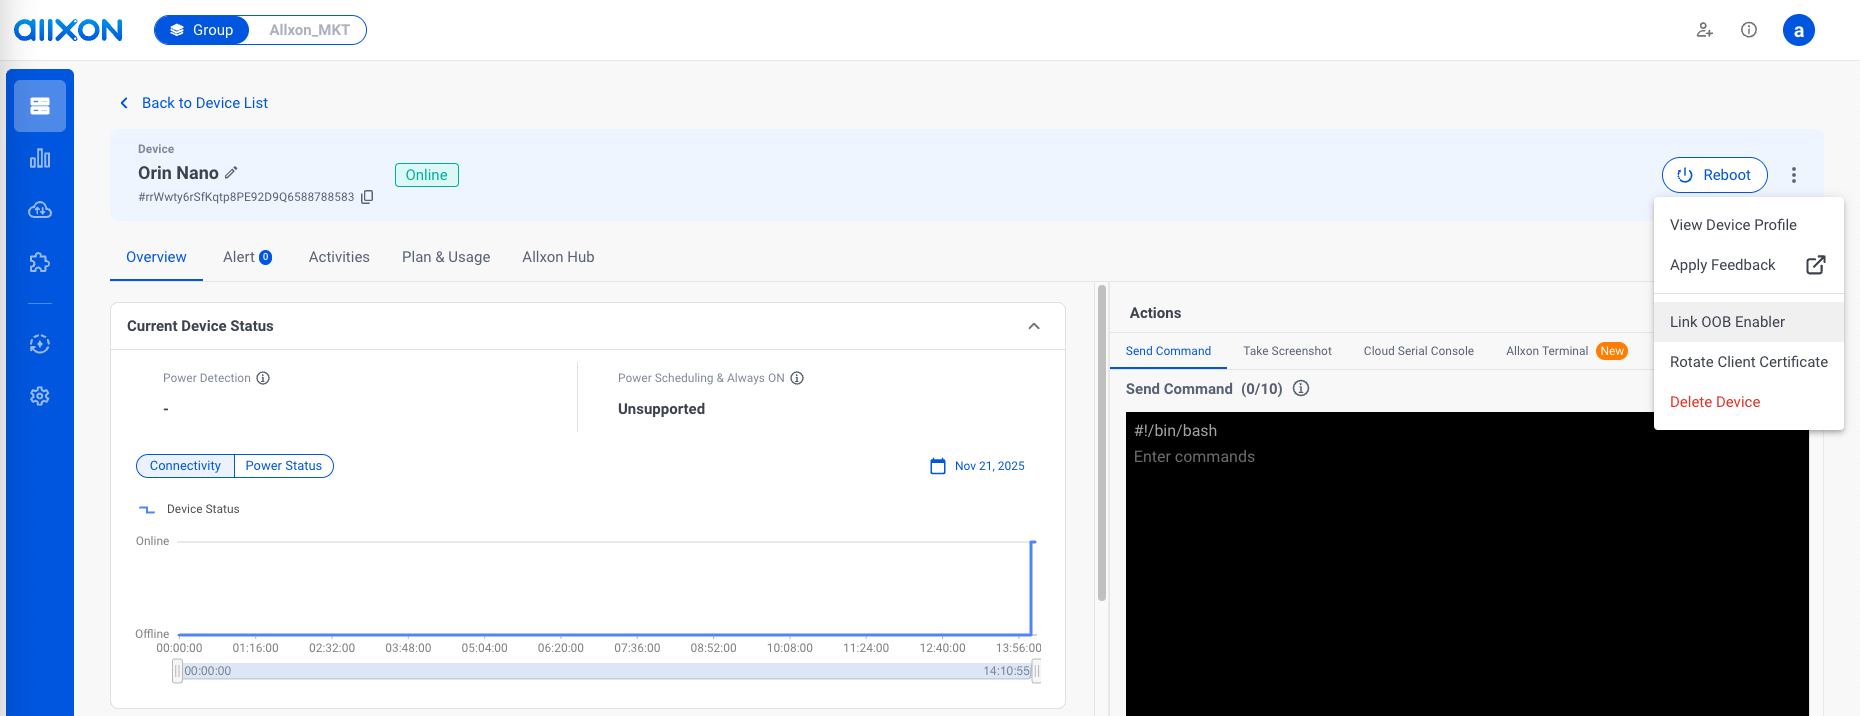Copy the device ID with copy icon
The width and height of the screenshot is (1860, 716).
point(367,197)
